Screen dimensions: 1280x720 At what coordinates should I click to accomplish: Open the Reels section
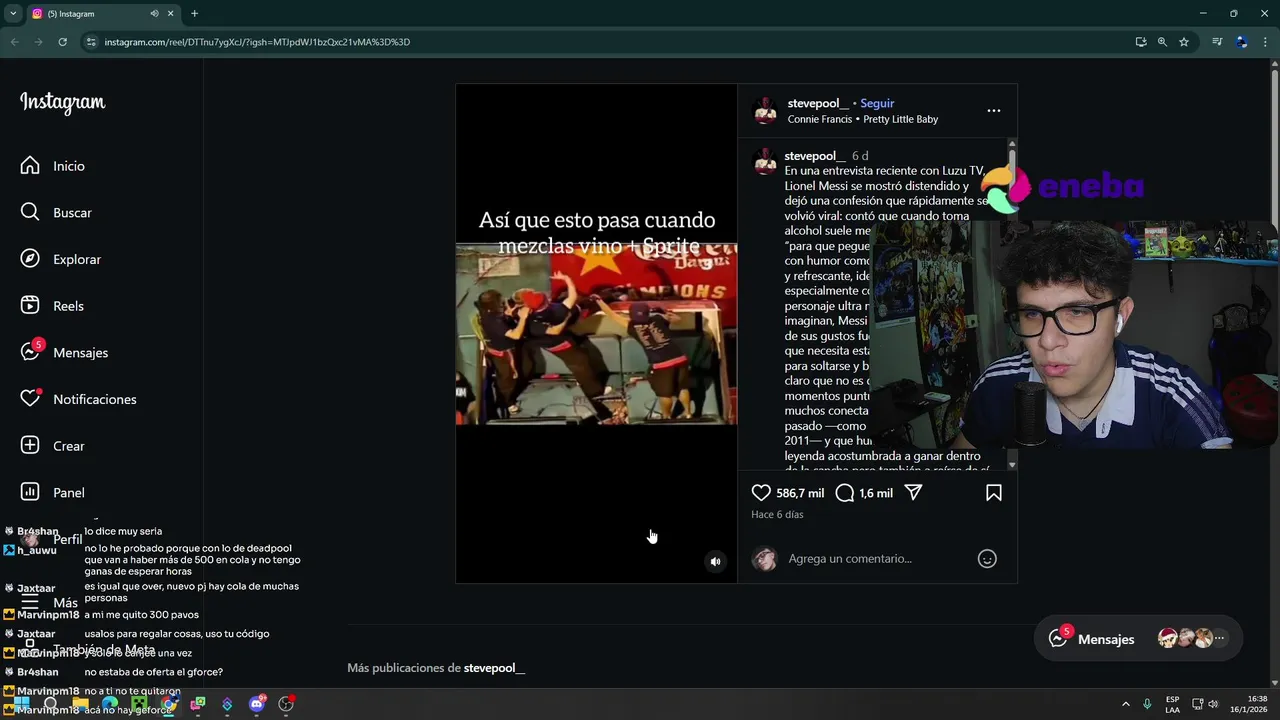52,306
